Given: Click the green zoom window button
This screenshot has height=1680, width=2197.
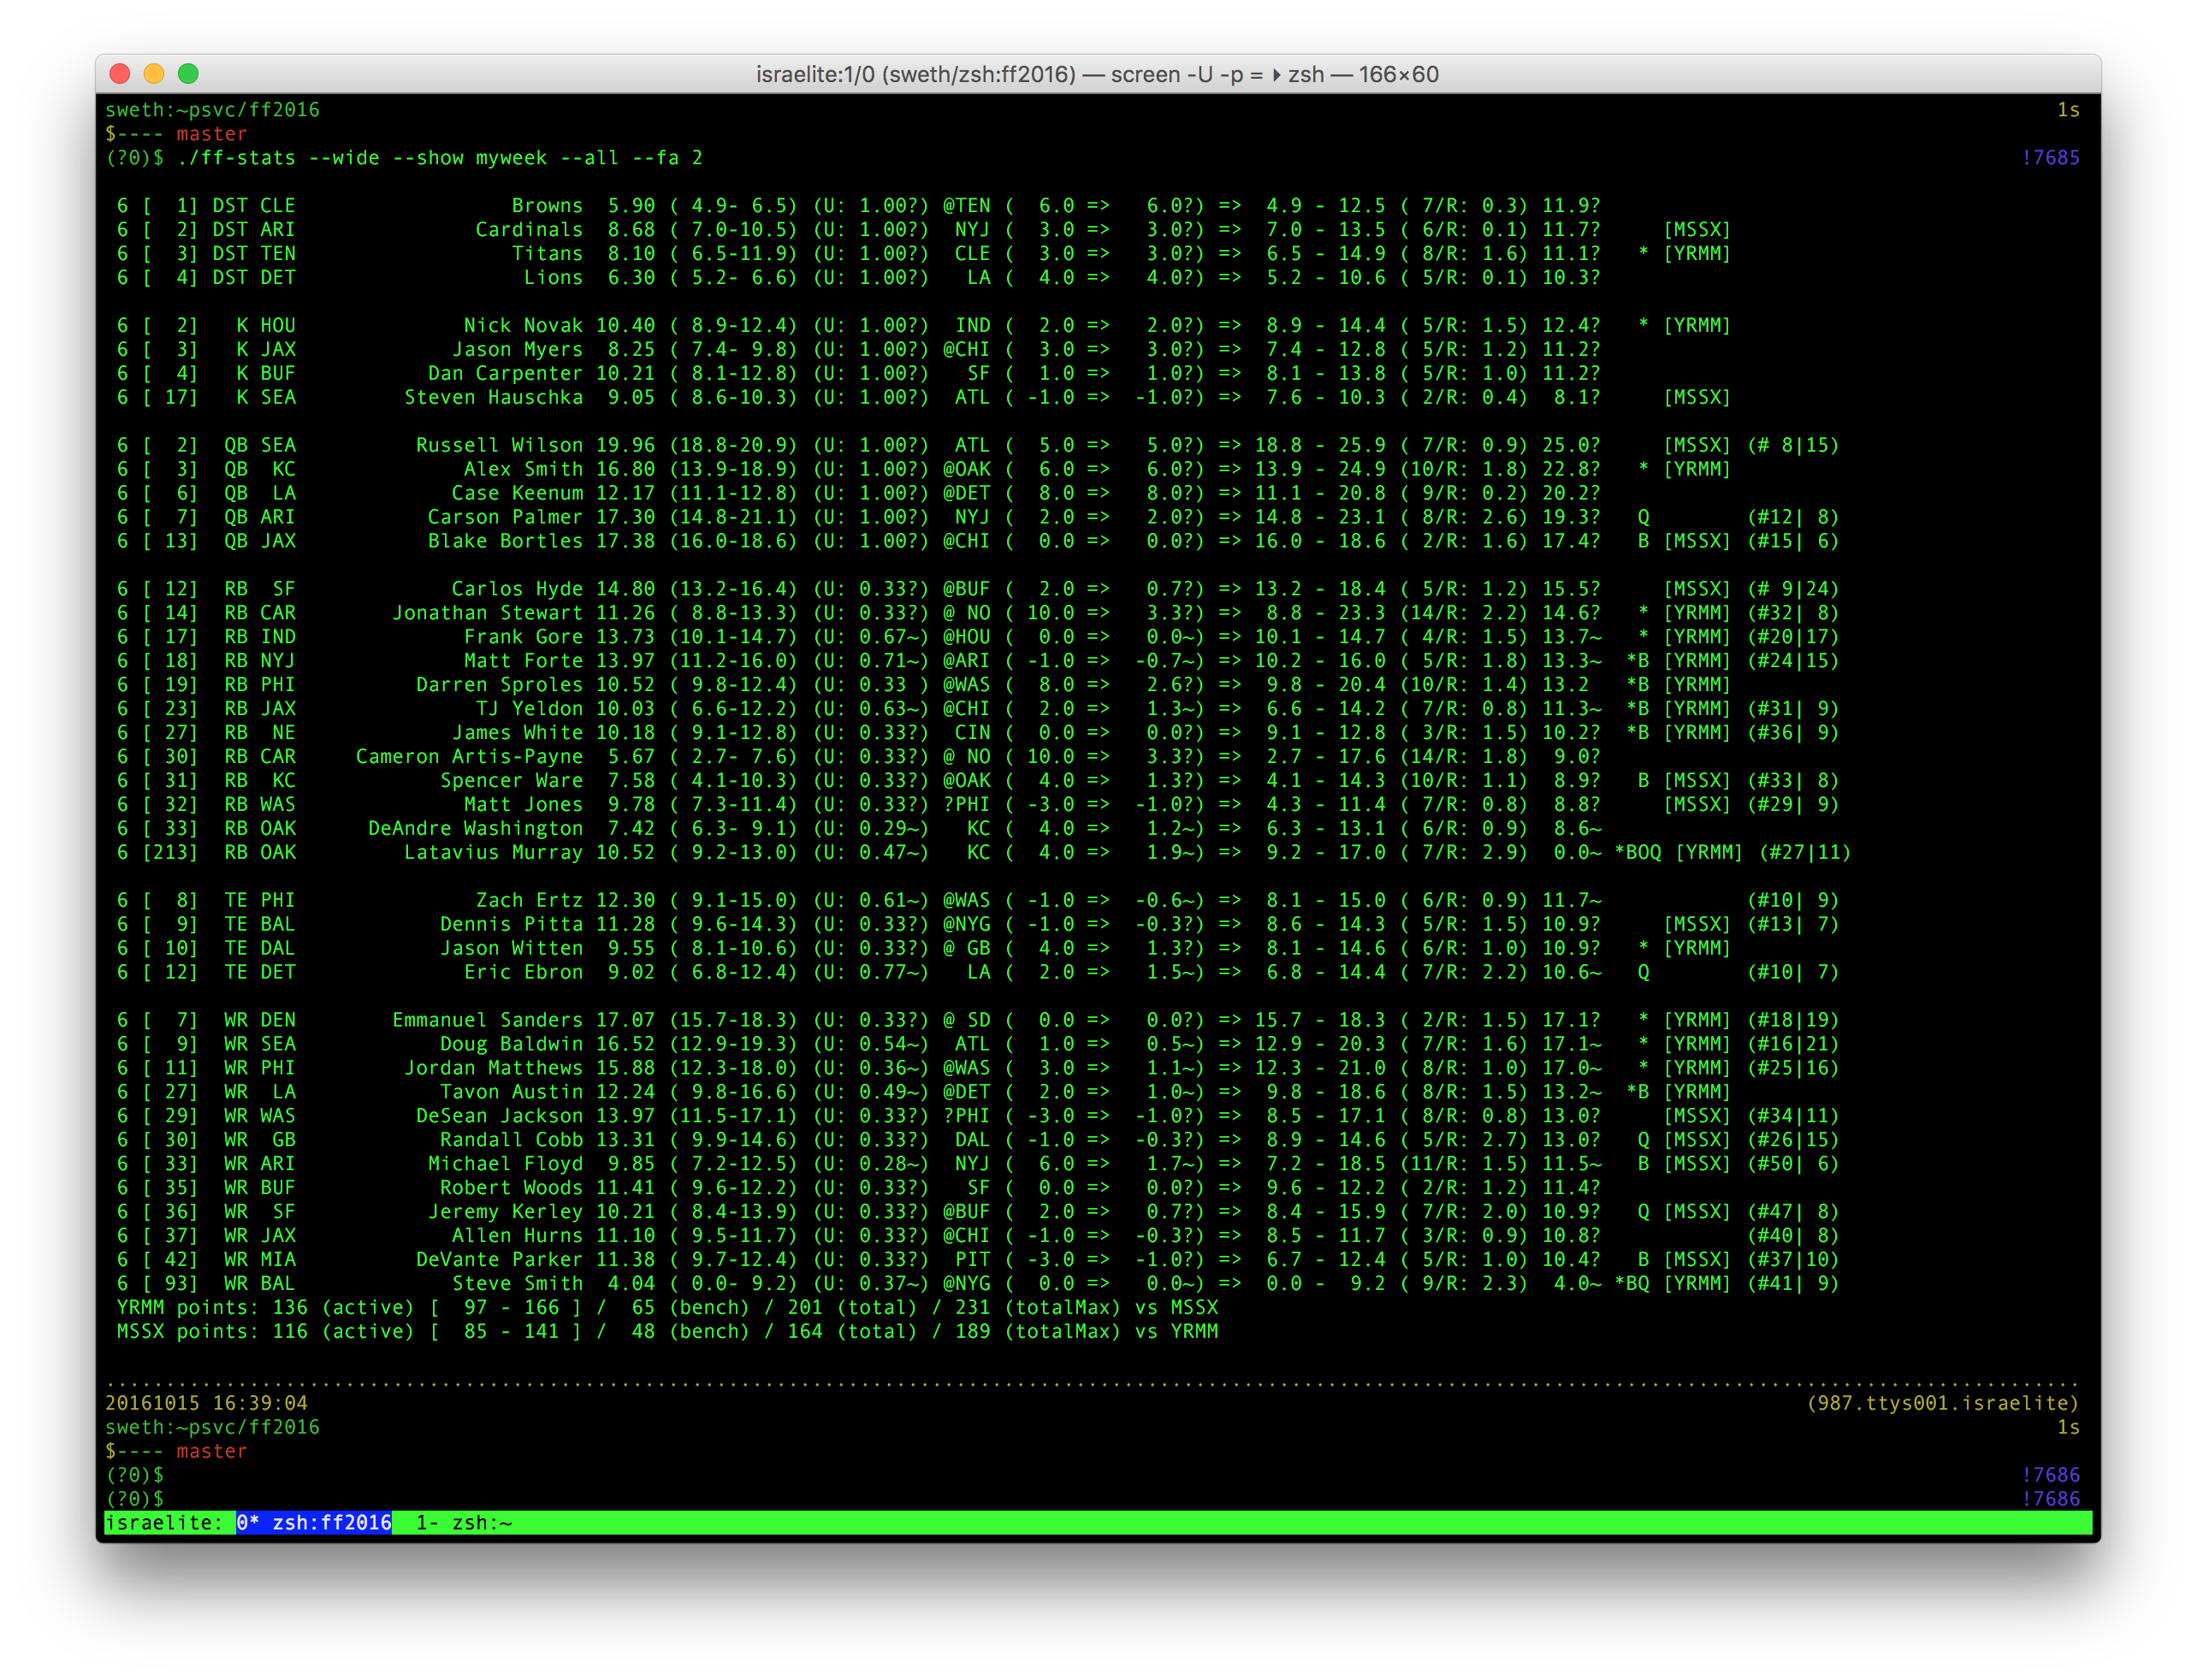Looking at the screenshot, I should click(188, 74).
